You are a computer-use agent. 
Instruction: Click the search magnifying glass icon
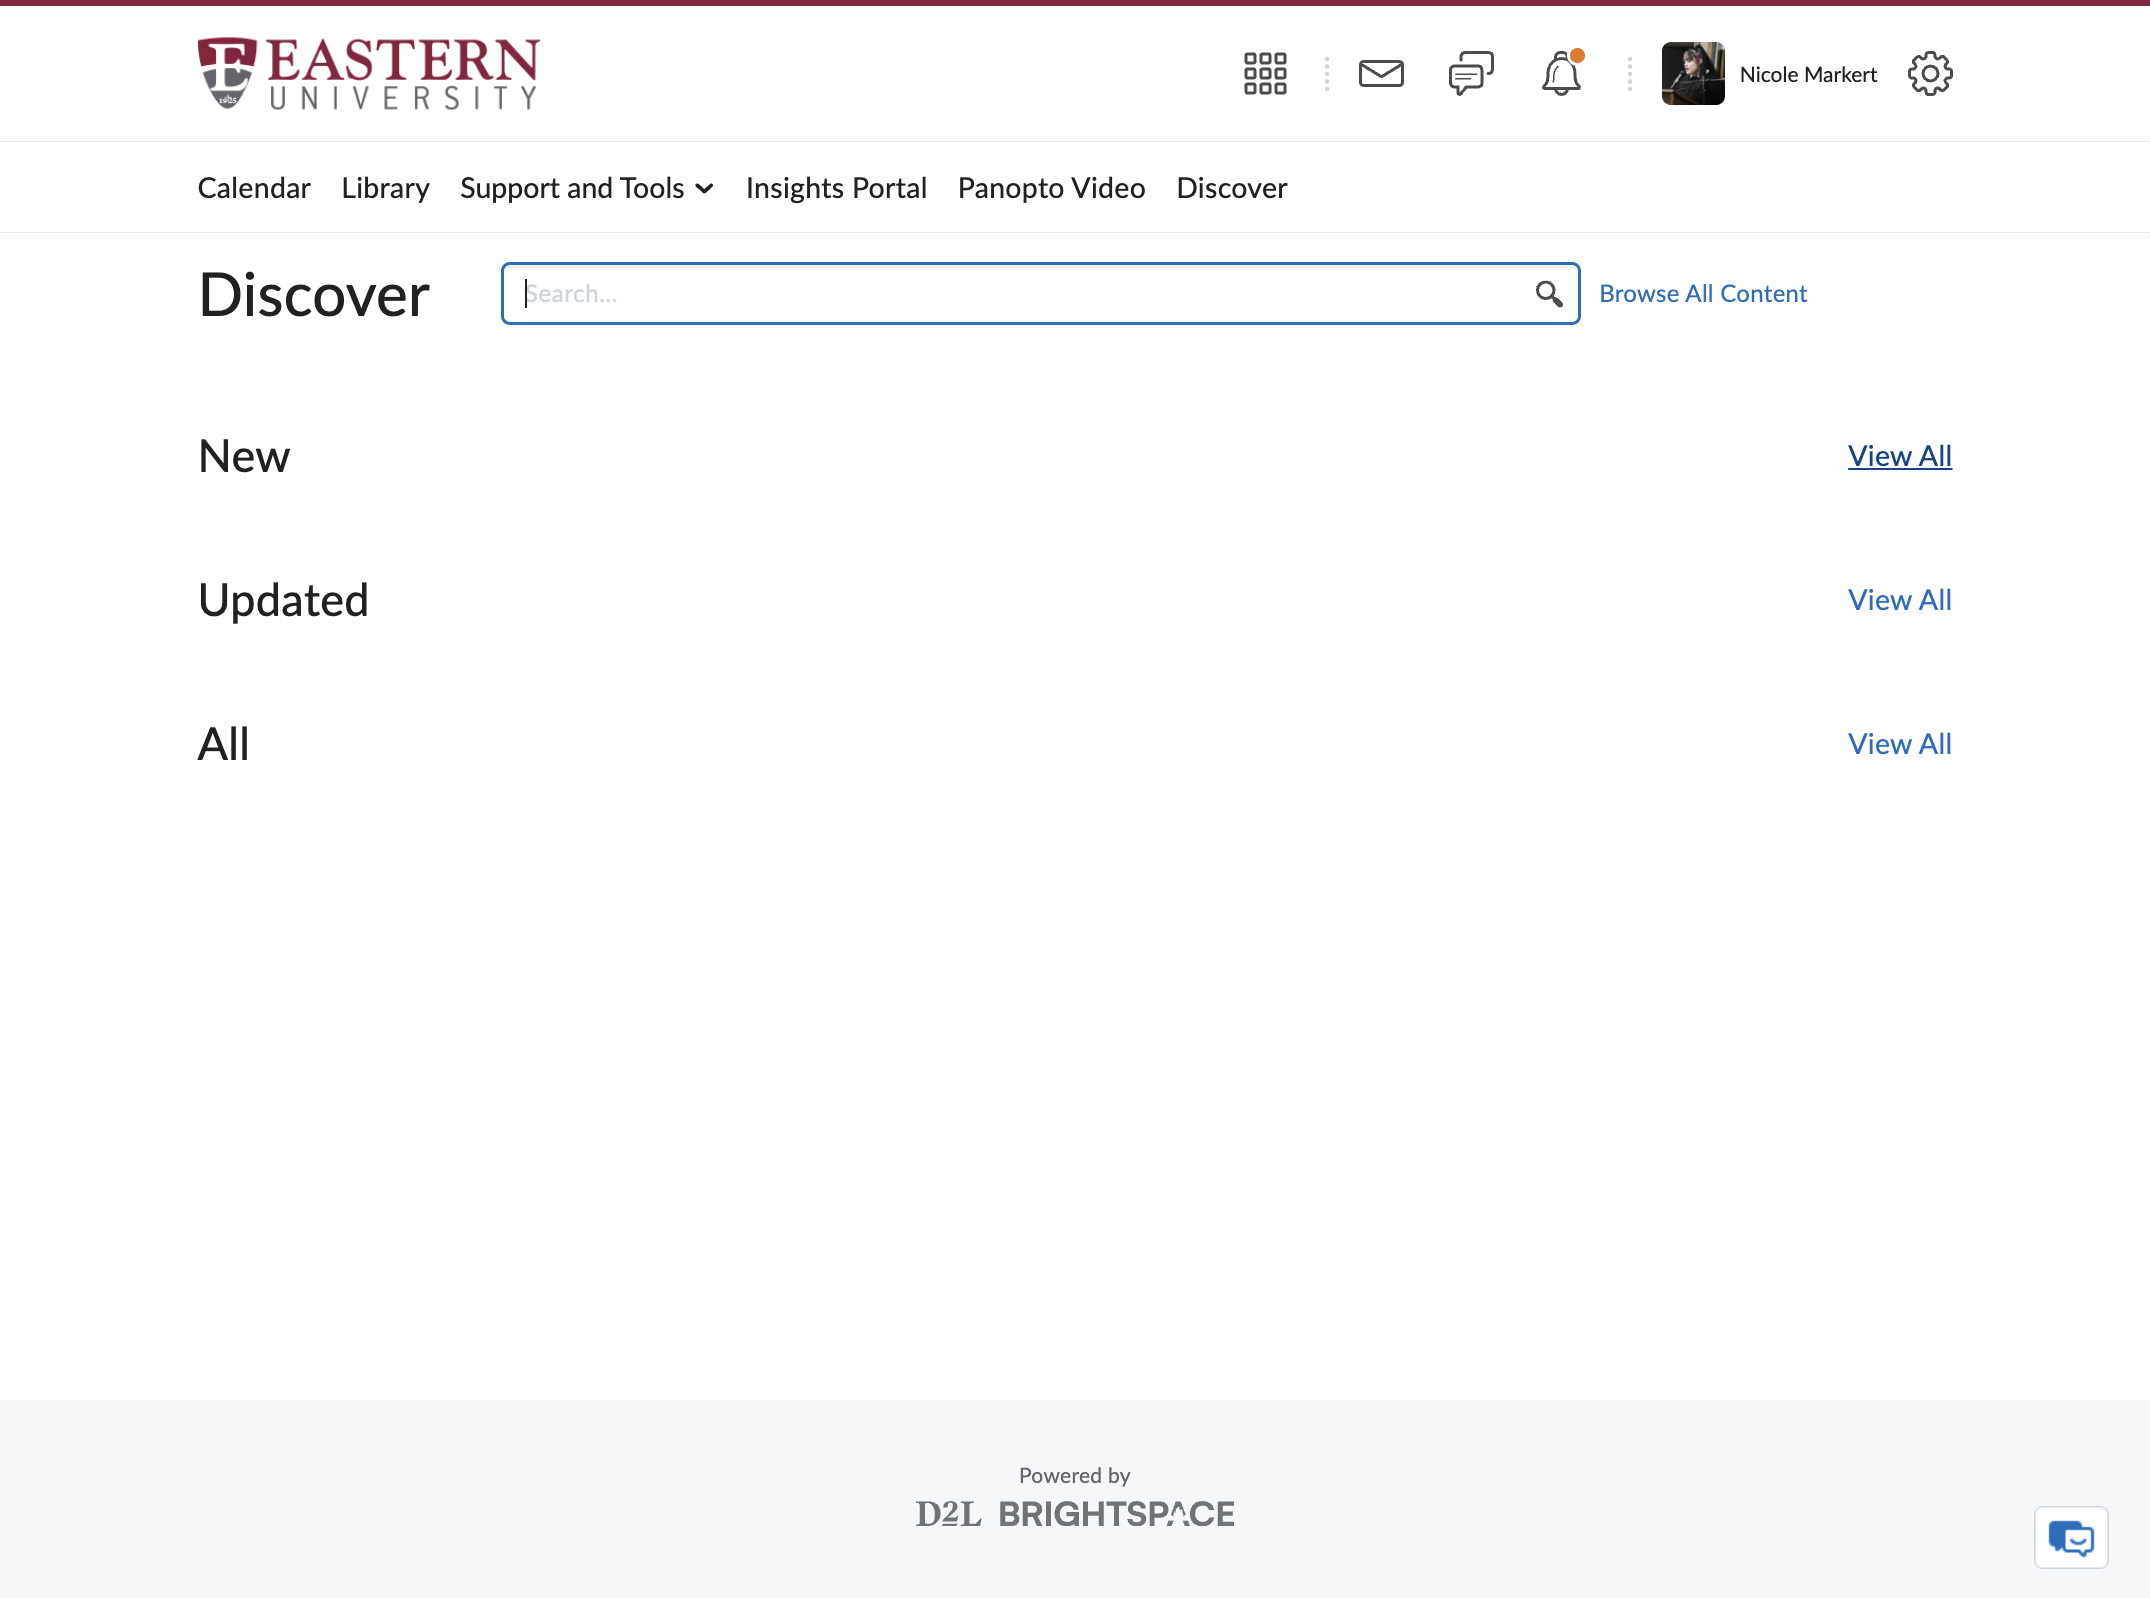pos(1549,294)
